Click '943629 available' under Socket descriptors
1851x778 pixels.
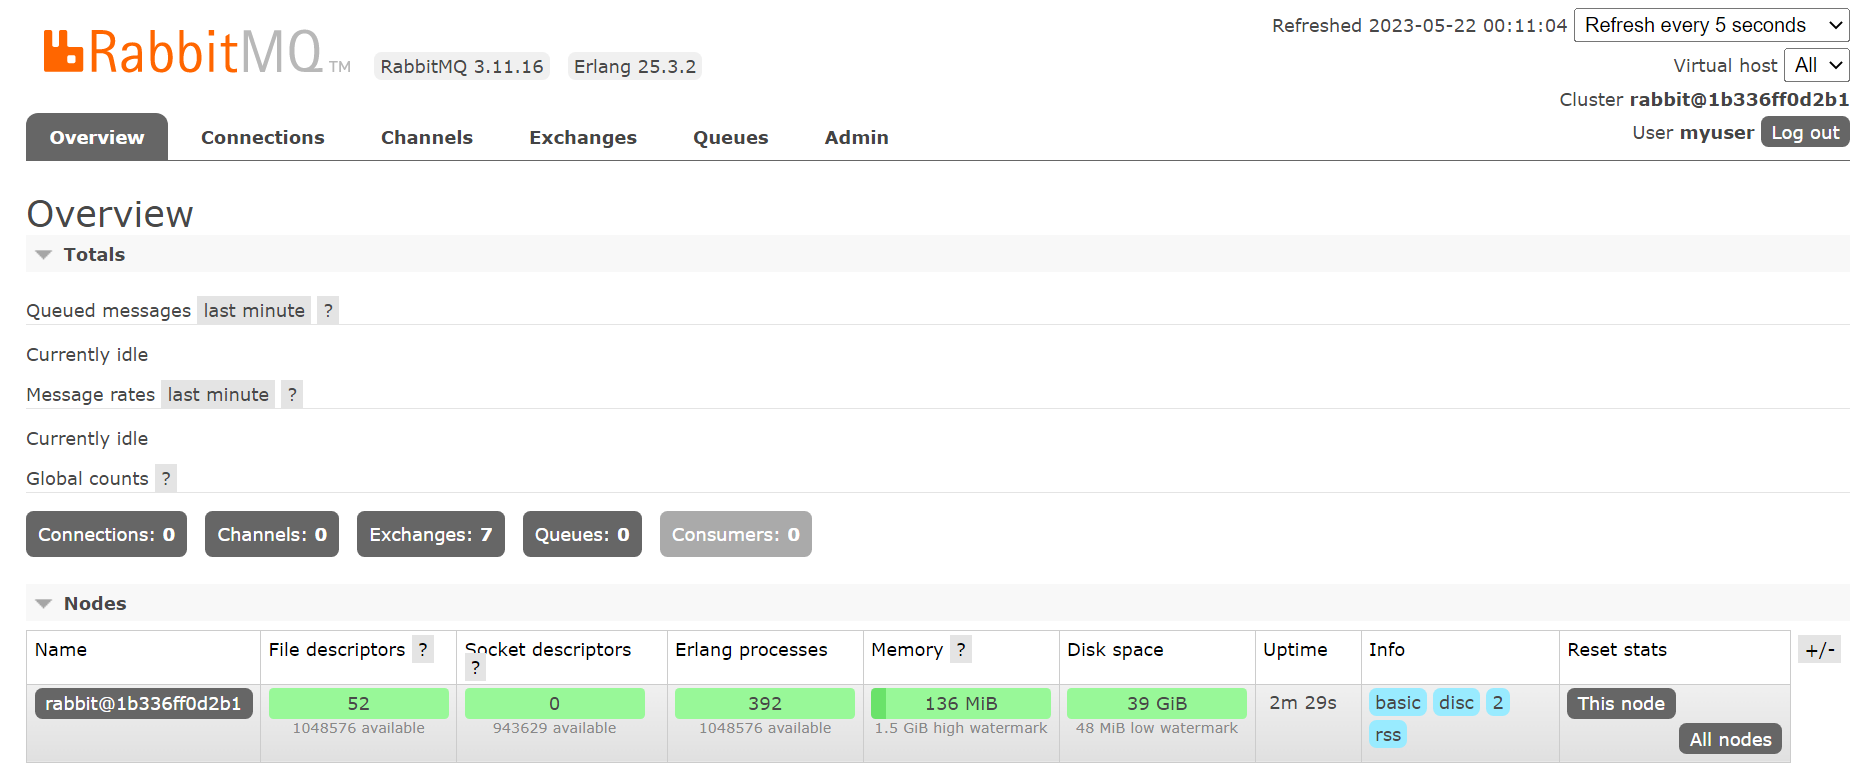(555, 728)
